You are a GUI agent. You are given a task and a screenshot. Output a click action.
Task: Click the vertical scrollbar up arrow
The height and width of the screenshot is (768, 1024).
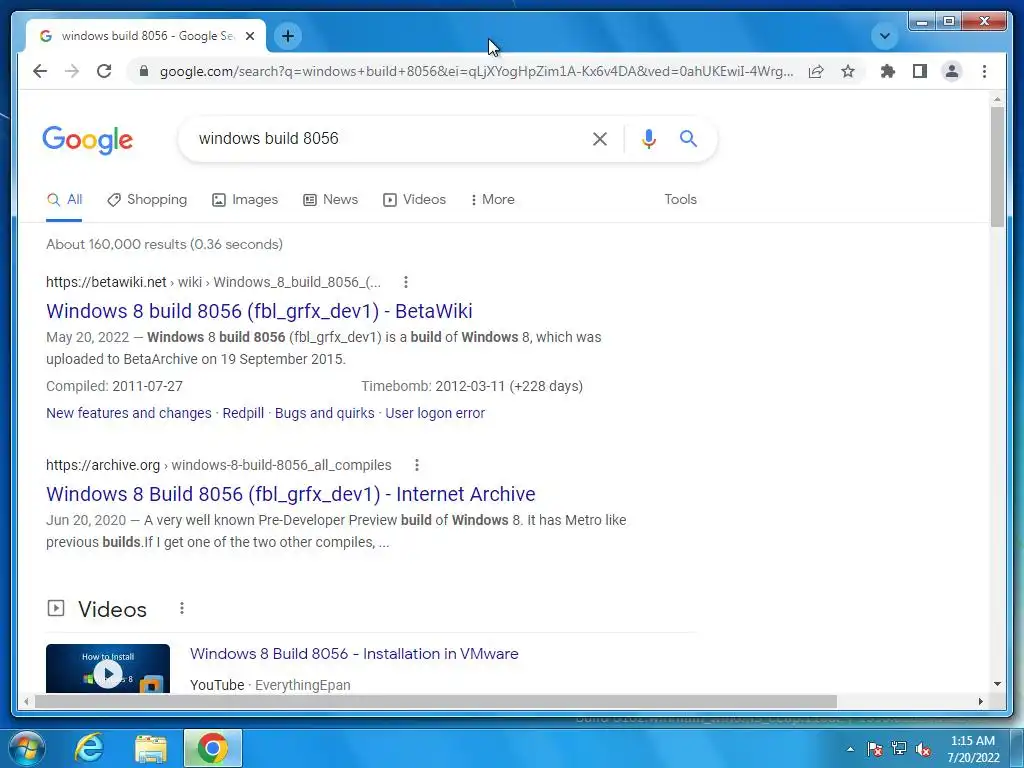click(x=997, y=99)
